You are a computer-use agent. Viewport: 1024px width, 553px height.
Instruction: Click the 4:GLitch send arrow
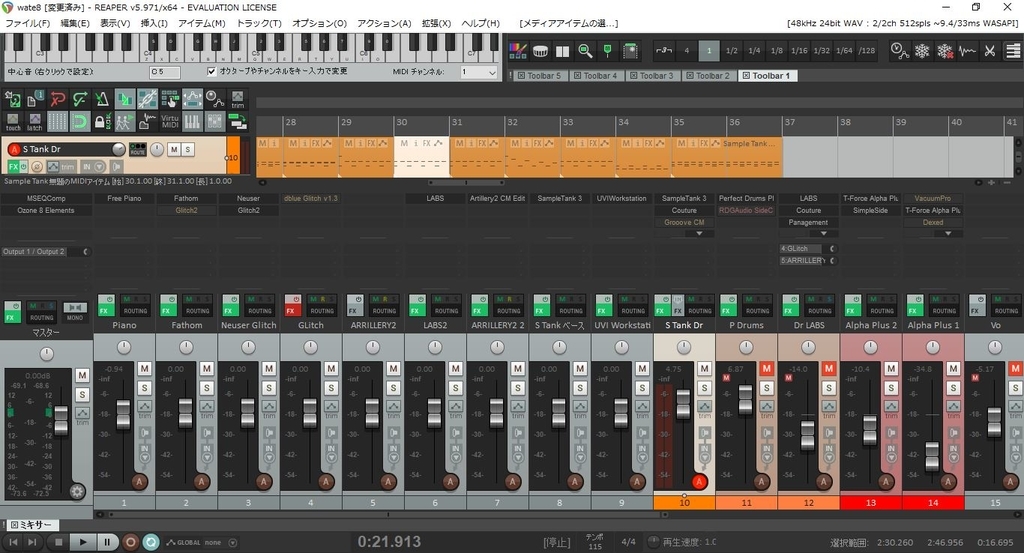tap(832, 249)
